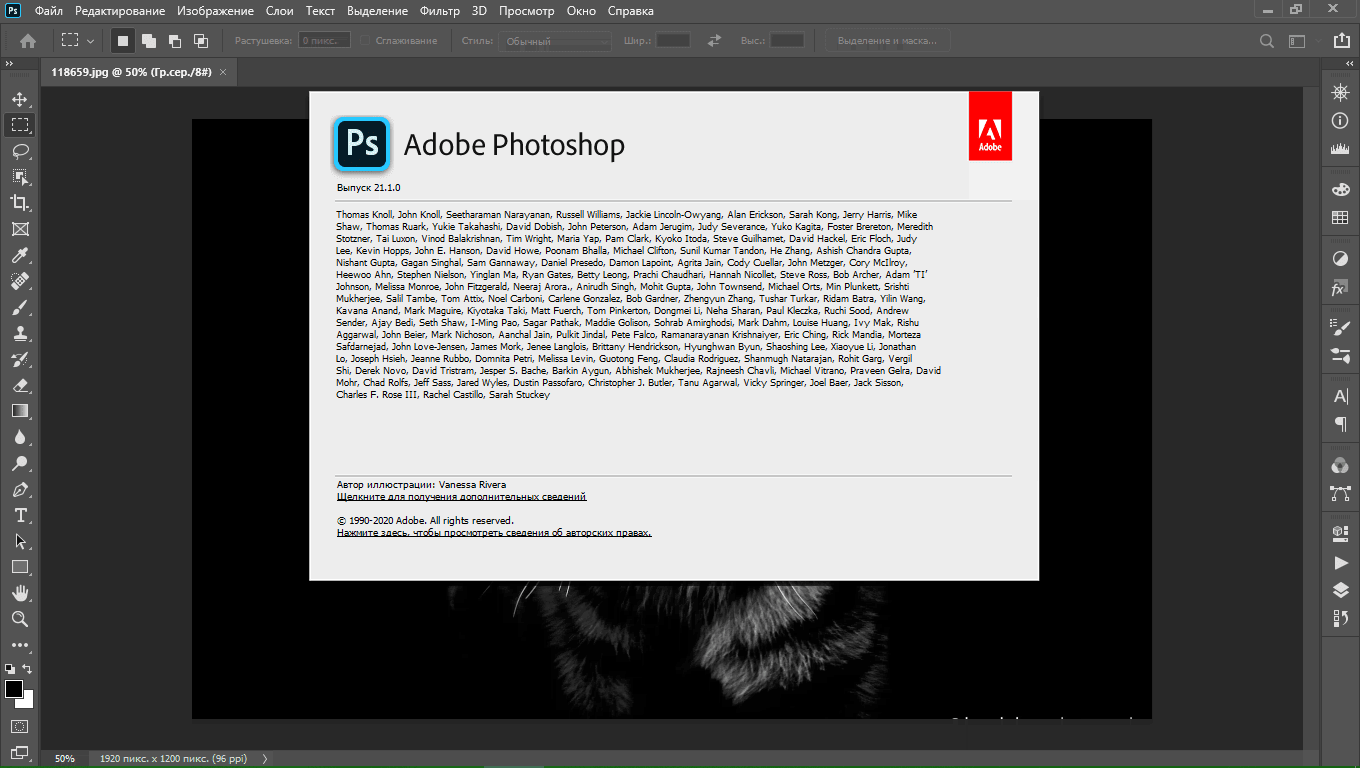
Task: Swap width and height arrows icon
Action: [714, 41]
